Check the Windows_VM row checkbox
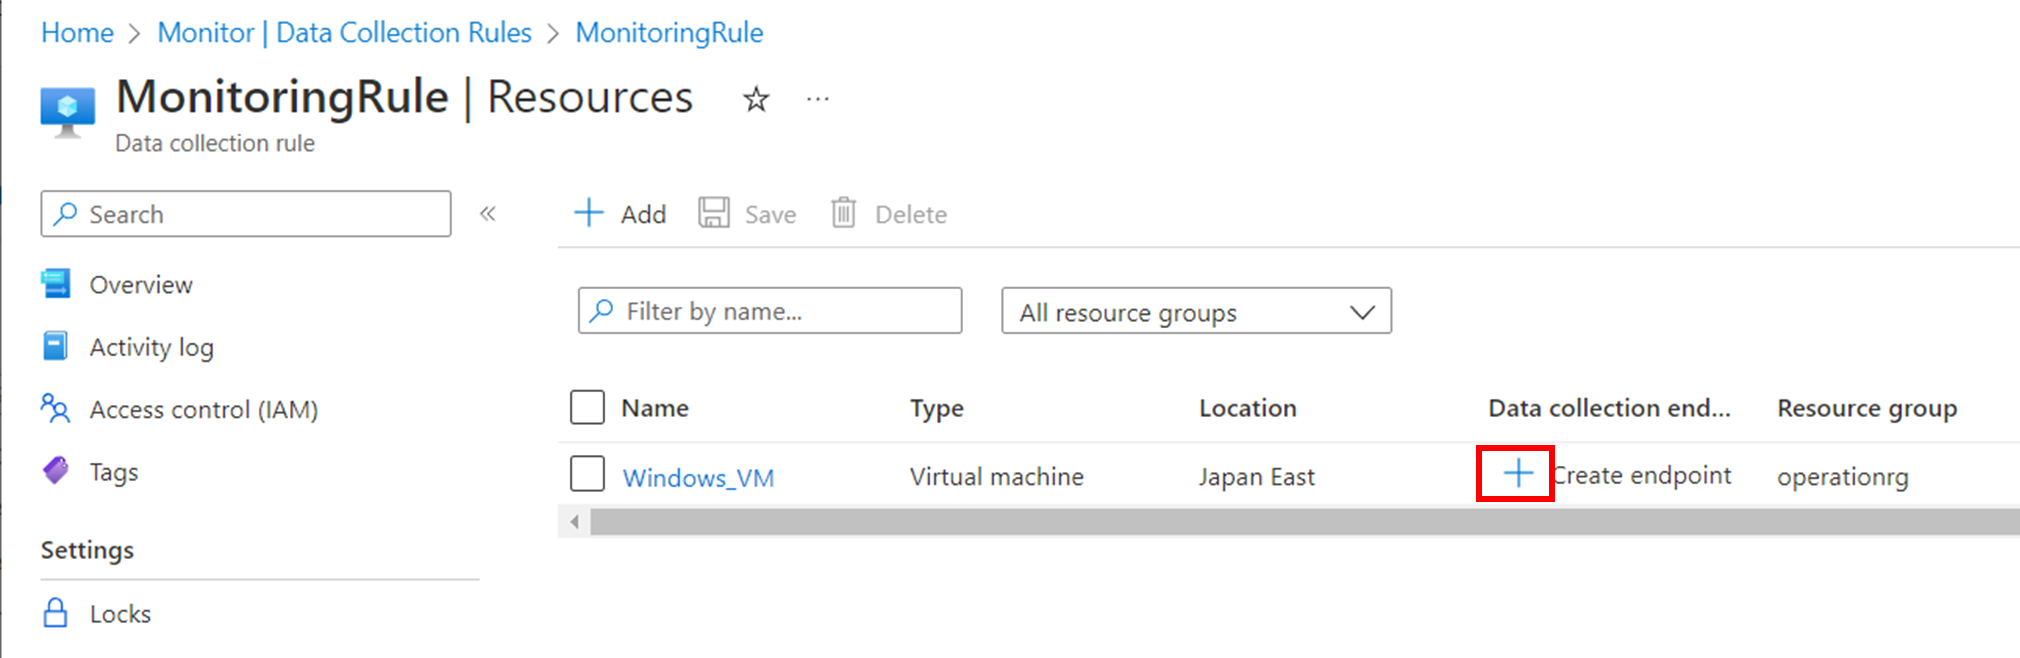This screenshot has height=658, width=2020. [x=587, y=474]
